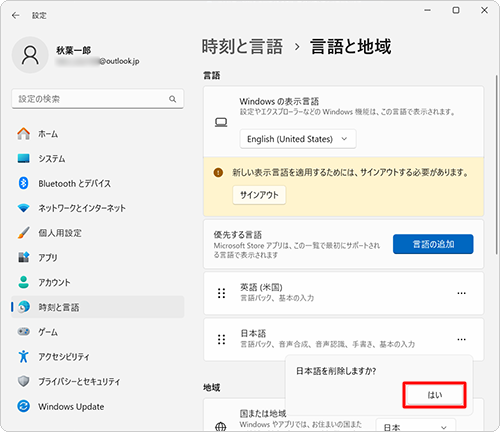Open more options for 日本語
The height and width of the screenshot is (432, 500).
point(461,339)
